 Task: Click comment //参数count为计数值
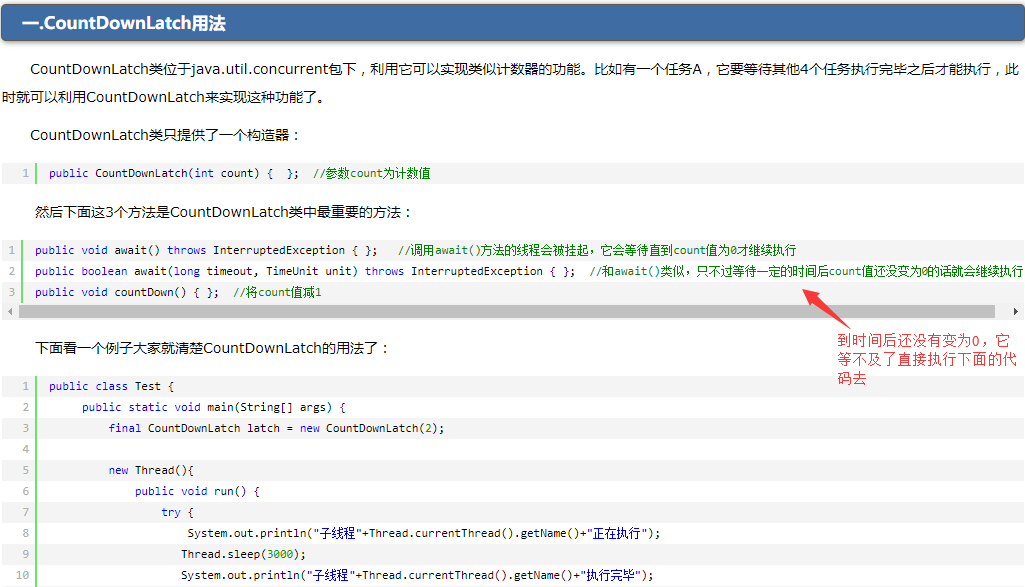tap(371, 173)
